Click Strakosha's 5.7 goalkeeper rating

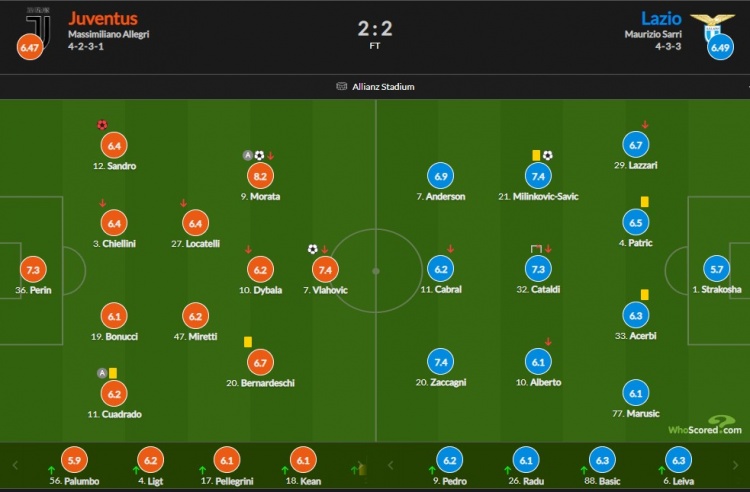click(717, 269)
